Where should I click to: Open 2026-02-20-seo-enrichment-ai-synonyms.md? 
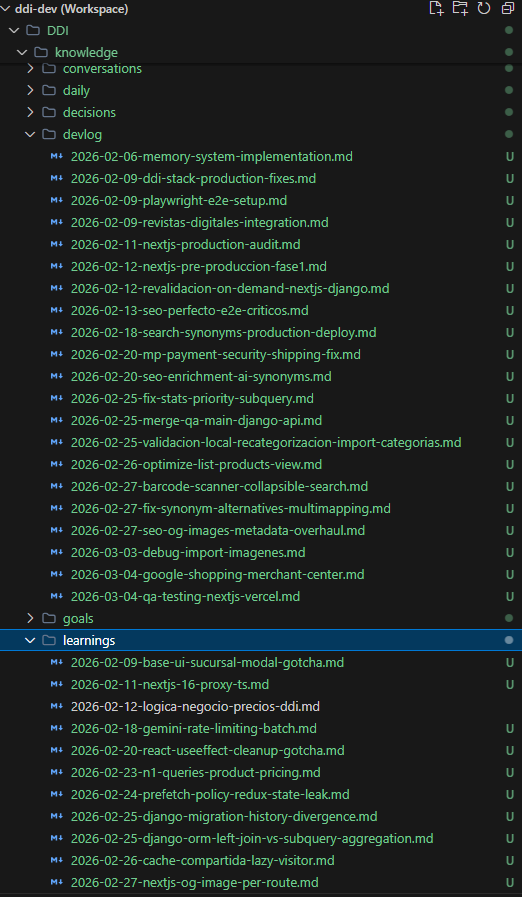tap(201, 376)
